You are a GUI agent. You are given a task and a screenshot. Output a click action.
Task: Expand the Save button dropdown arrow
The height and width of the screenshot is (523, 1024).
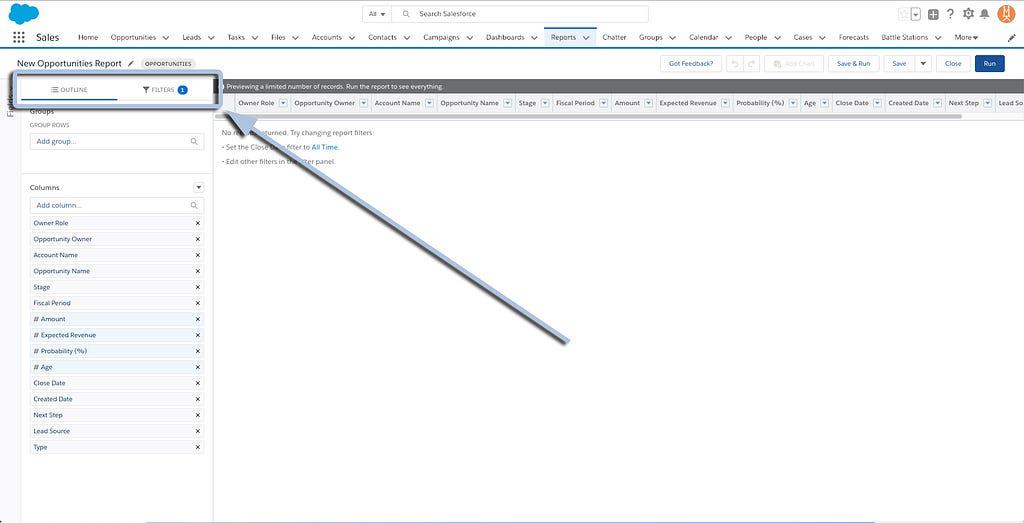pos(923,63)
